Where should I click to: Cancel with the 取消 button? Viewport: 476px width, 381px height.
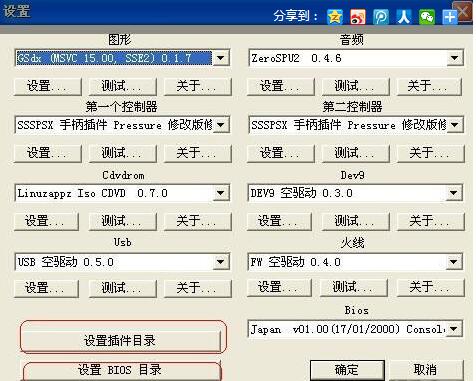point(426,370)
